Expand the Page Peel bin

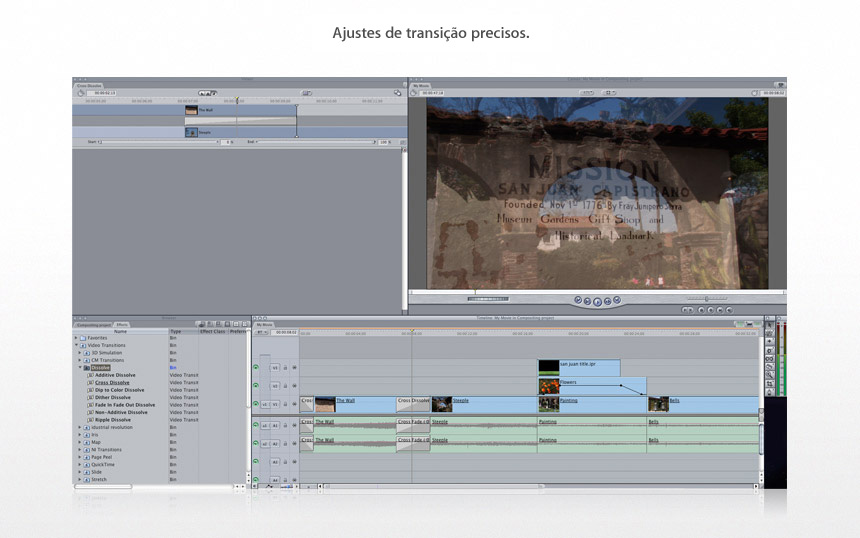79,457
